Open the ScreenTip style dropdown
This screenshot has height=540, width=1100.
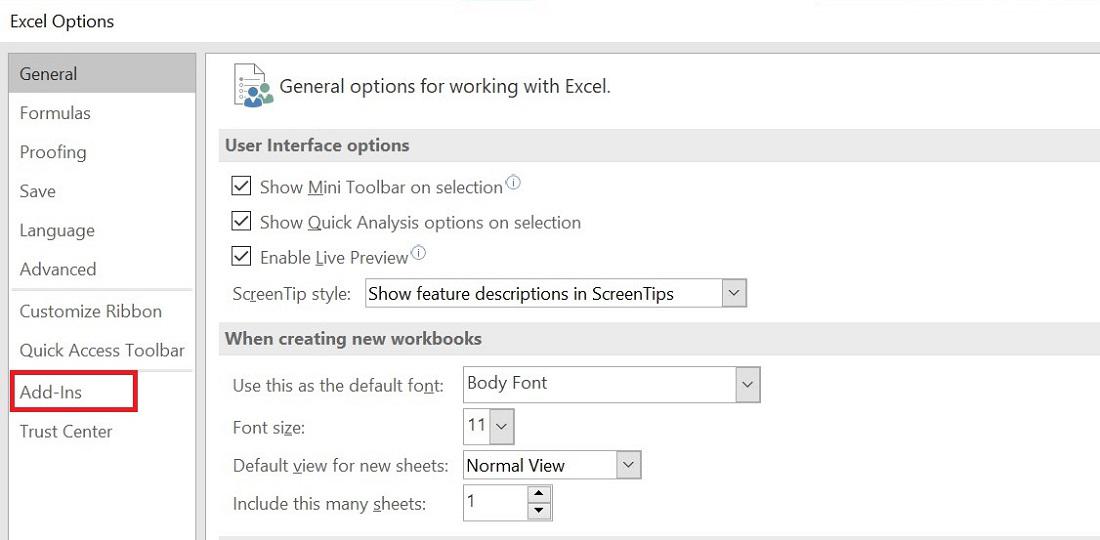point(735,293)
